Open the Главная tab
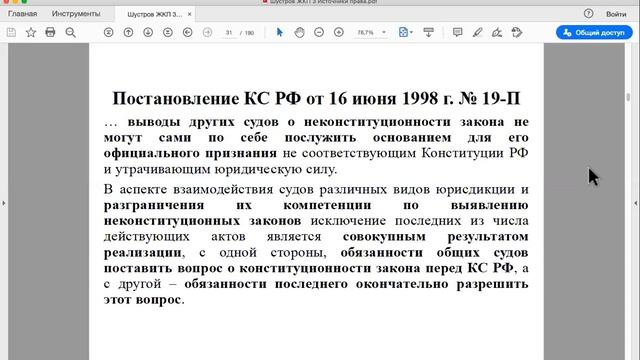The width and height of the screenshot is (640, 360). click(x=22, y=13)
